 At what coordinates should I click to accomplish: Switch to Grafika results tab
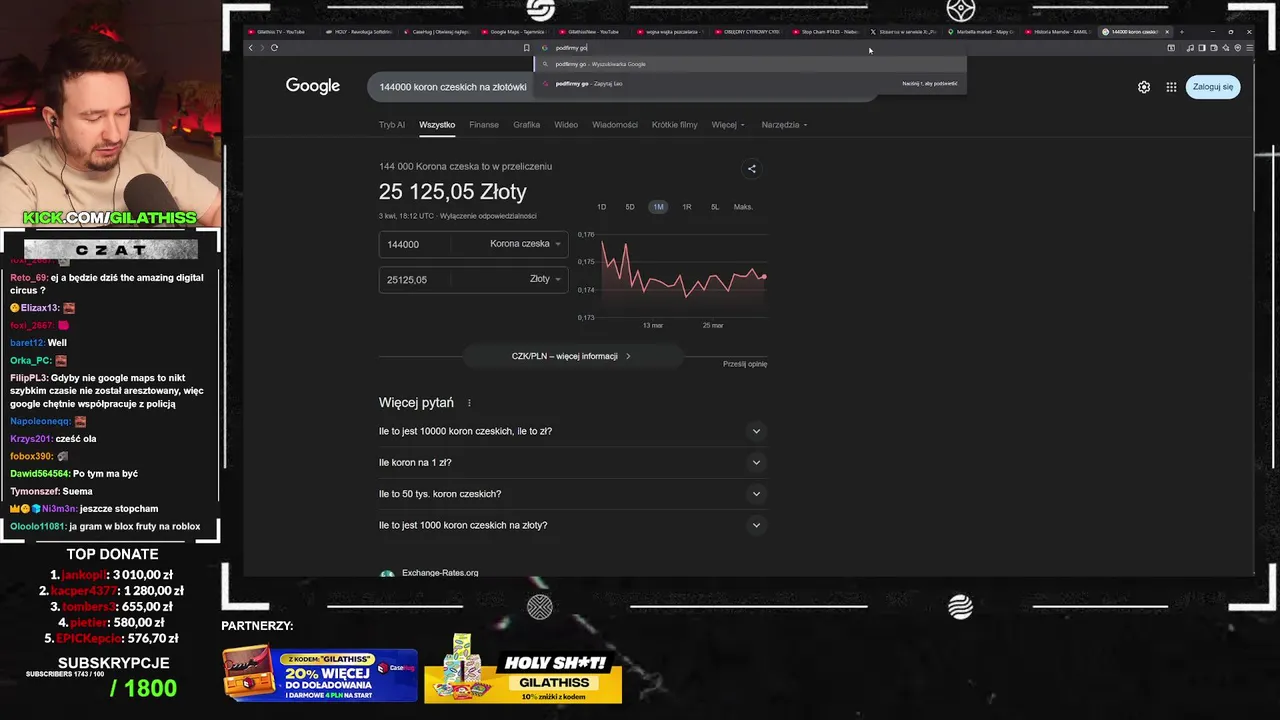click(x=526, y=125)
